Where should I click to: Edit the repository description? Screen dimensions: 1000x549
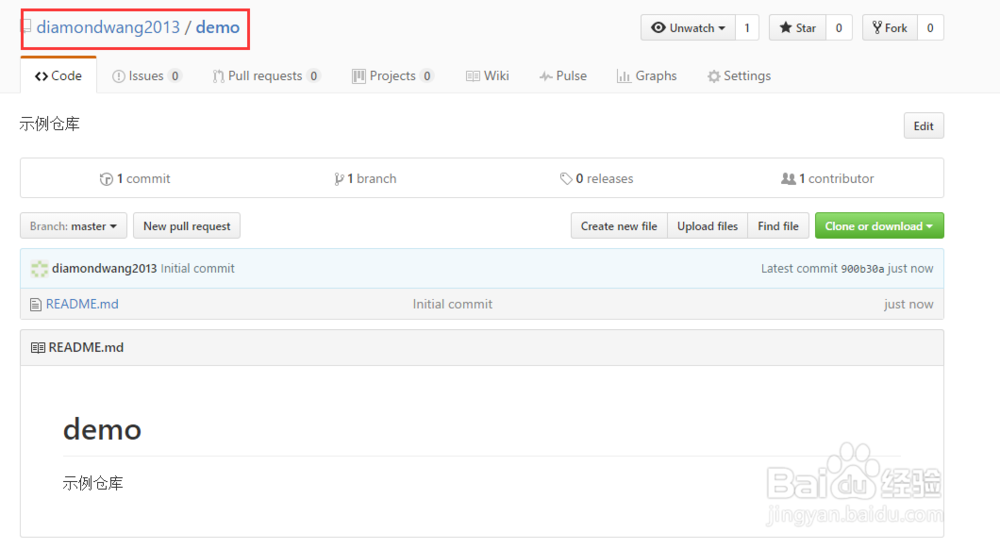pos(923,126)
